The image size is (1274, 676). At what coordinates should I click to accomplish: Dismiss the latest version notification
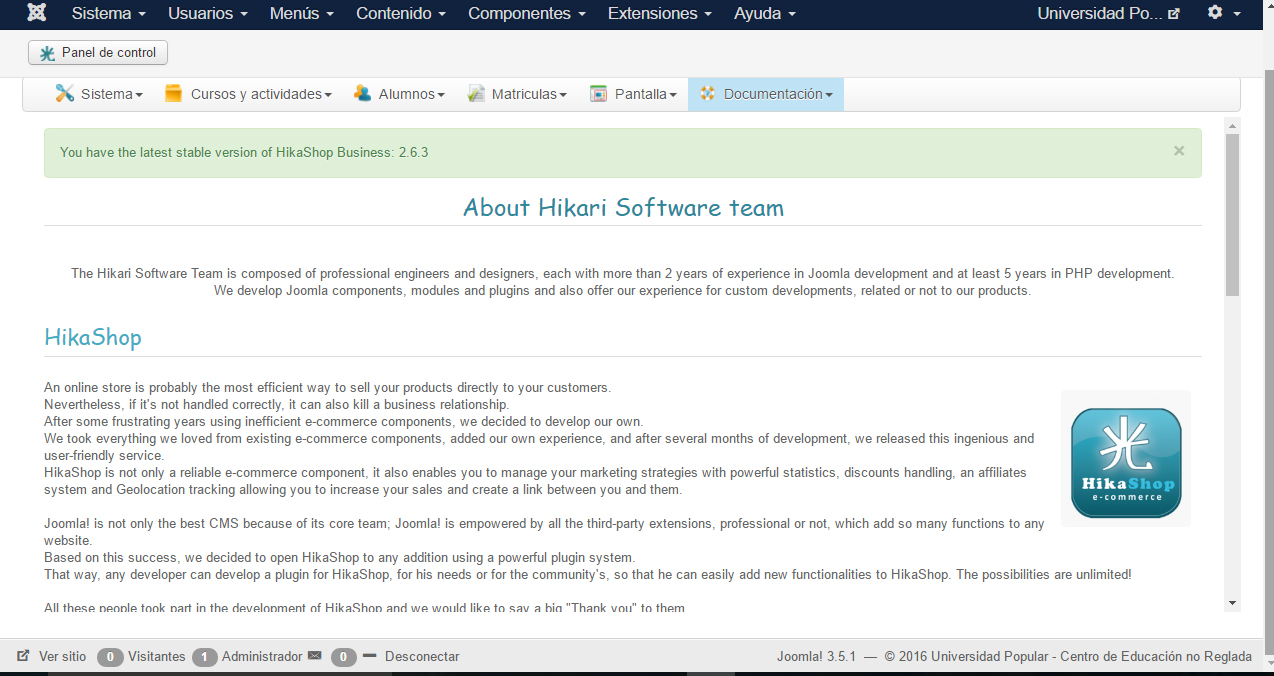click(x=1179, y=151)
